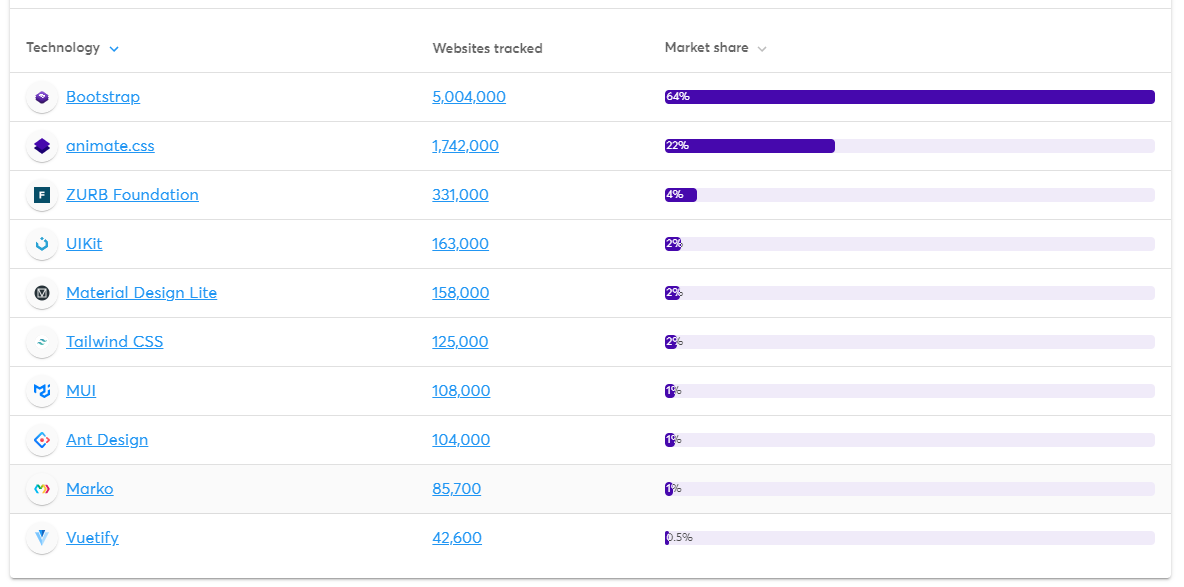This screenshot has width=1184, height=587.
Task: View the 104,000 websites tracked link
Action: (461, 440)
